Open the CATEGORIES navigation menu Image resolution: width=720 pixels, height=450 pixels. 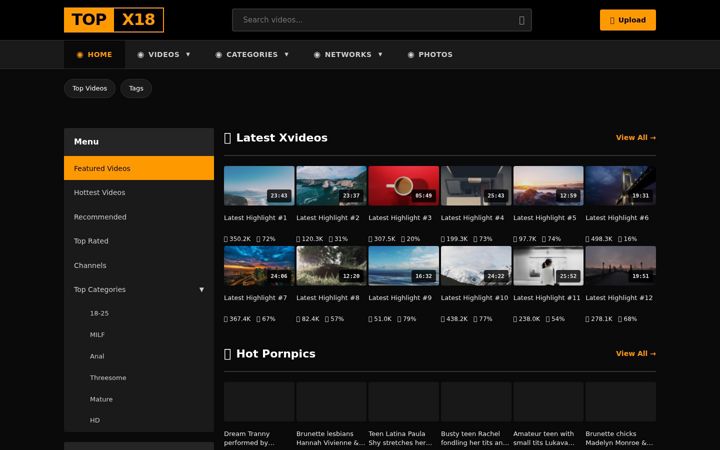(252, 55)
